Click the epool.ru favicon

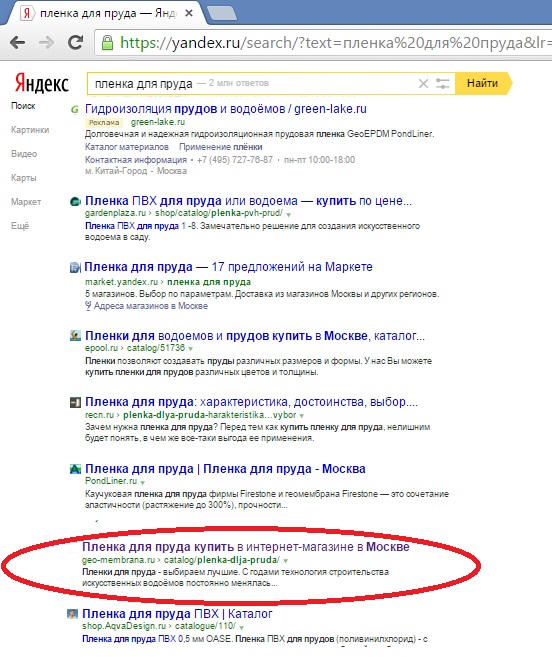(75, 336)
